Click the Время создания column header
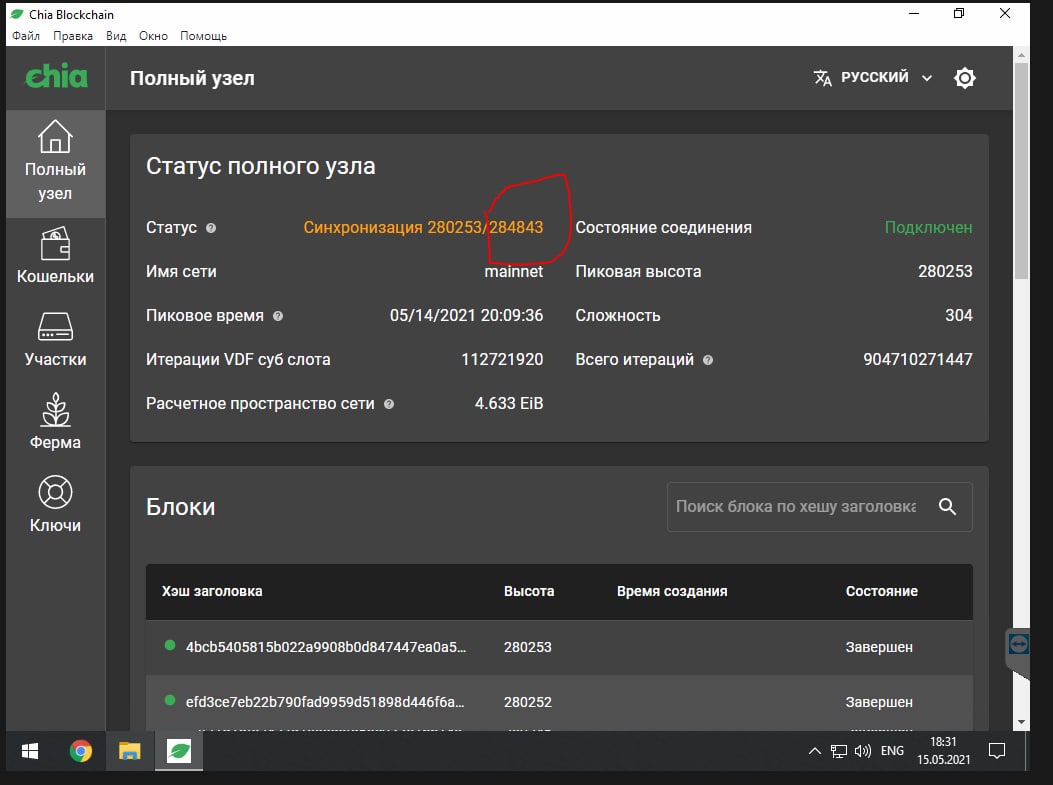This screenshot has height=785, width=1053. coord(672,591)
